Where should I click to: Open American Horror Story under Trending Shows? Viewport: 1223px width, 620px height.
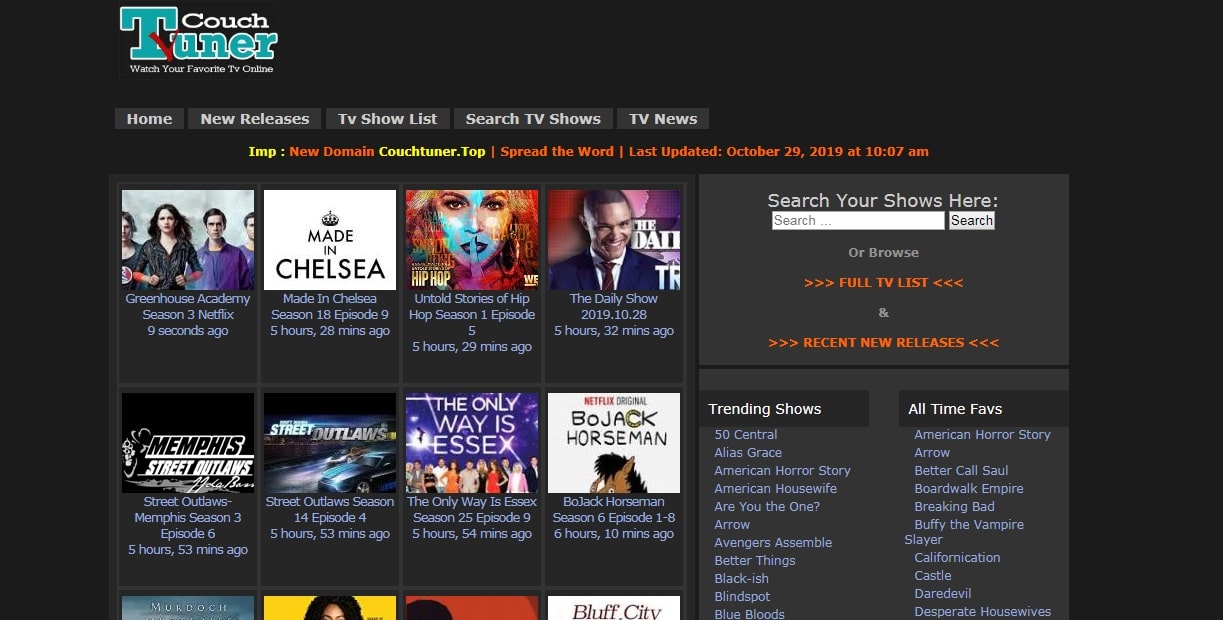tap(782, 471)
